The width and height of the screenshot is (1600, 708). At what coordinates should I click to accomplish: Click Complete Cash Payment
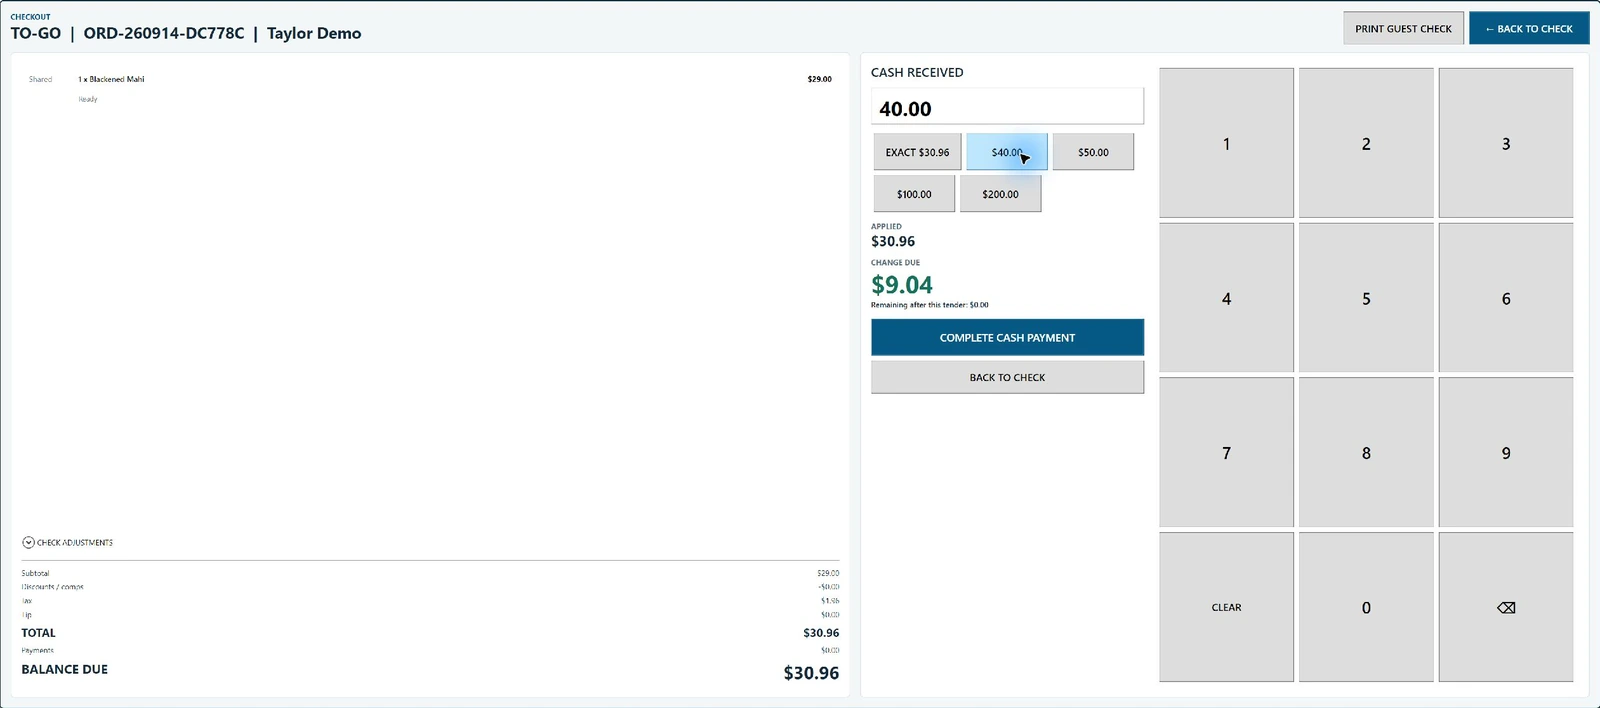point(1007,337)
